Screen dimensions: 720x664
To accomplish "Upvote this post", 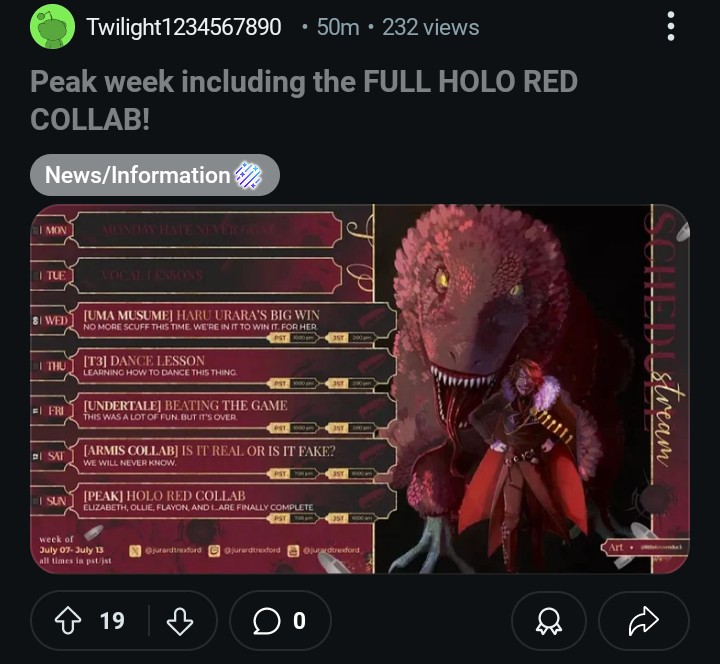I will tap(68, 620).
